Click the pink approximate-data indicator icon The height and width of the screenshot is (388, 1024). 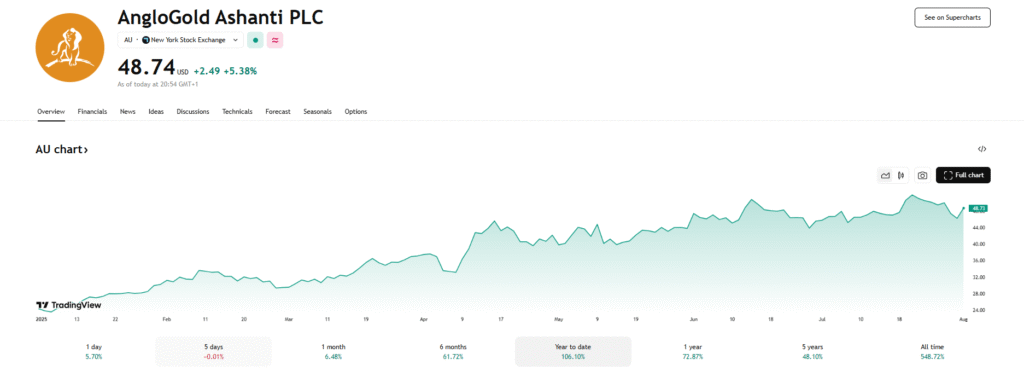tap(275, 40)
